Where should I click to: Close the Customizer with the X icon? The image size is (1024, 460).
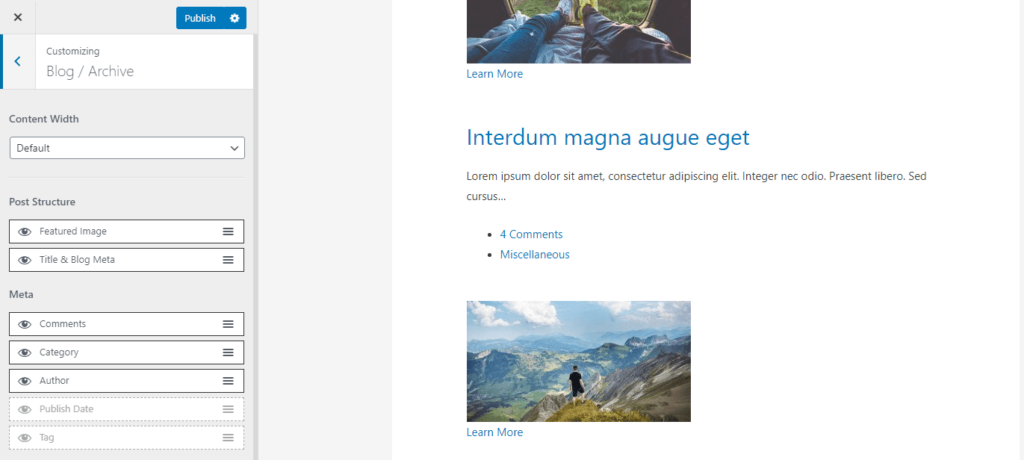point(18,18)
